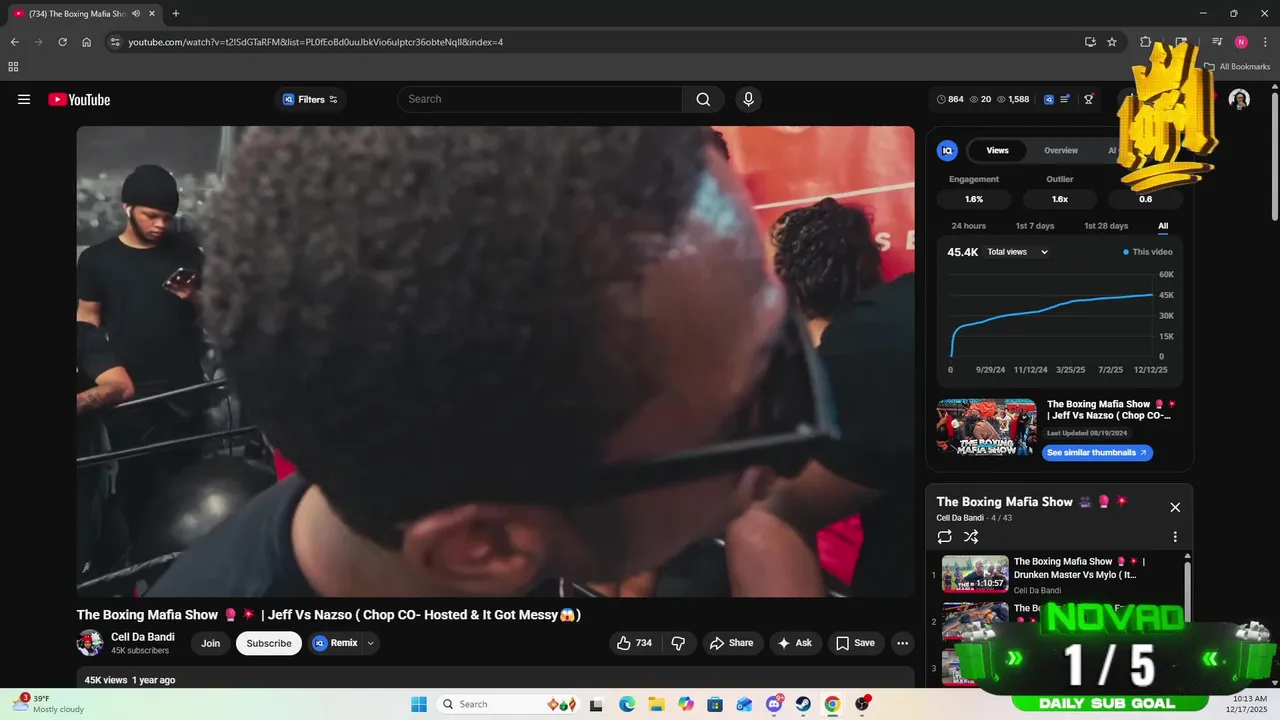Mute the tab via speaker icon
1280x720 pixels.
tap(136, 13)
